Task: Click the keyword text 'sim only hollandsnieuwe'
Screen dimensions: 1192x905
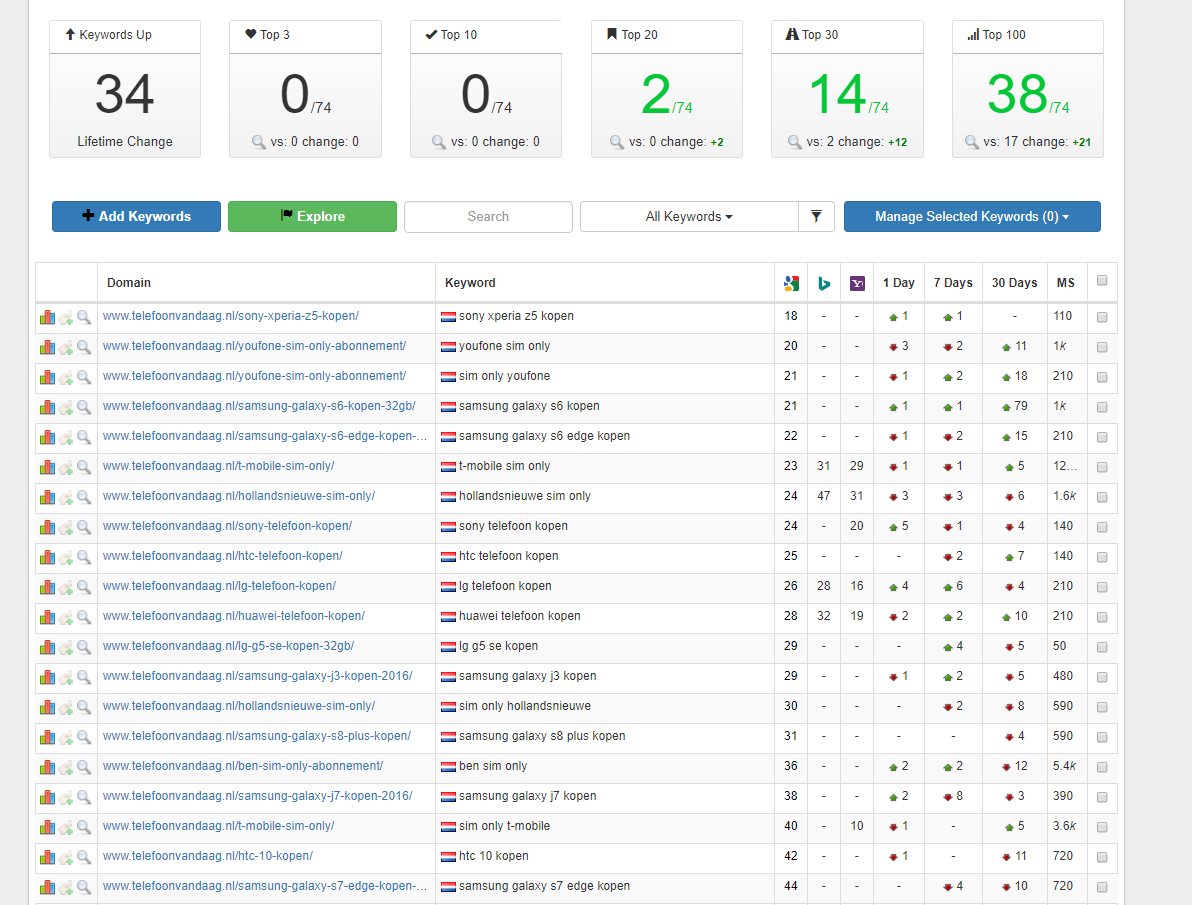Action: (x=525, y=707)
